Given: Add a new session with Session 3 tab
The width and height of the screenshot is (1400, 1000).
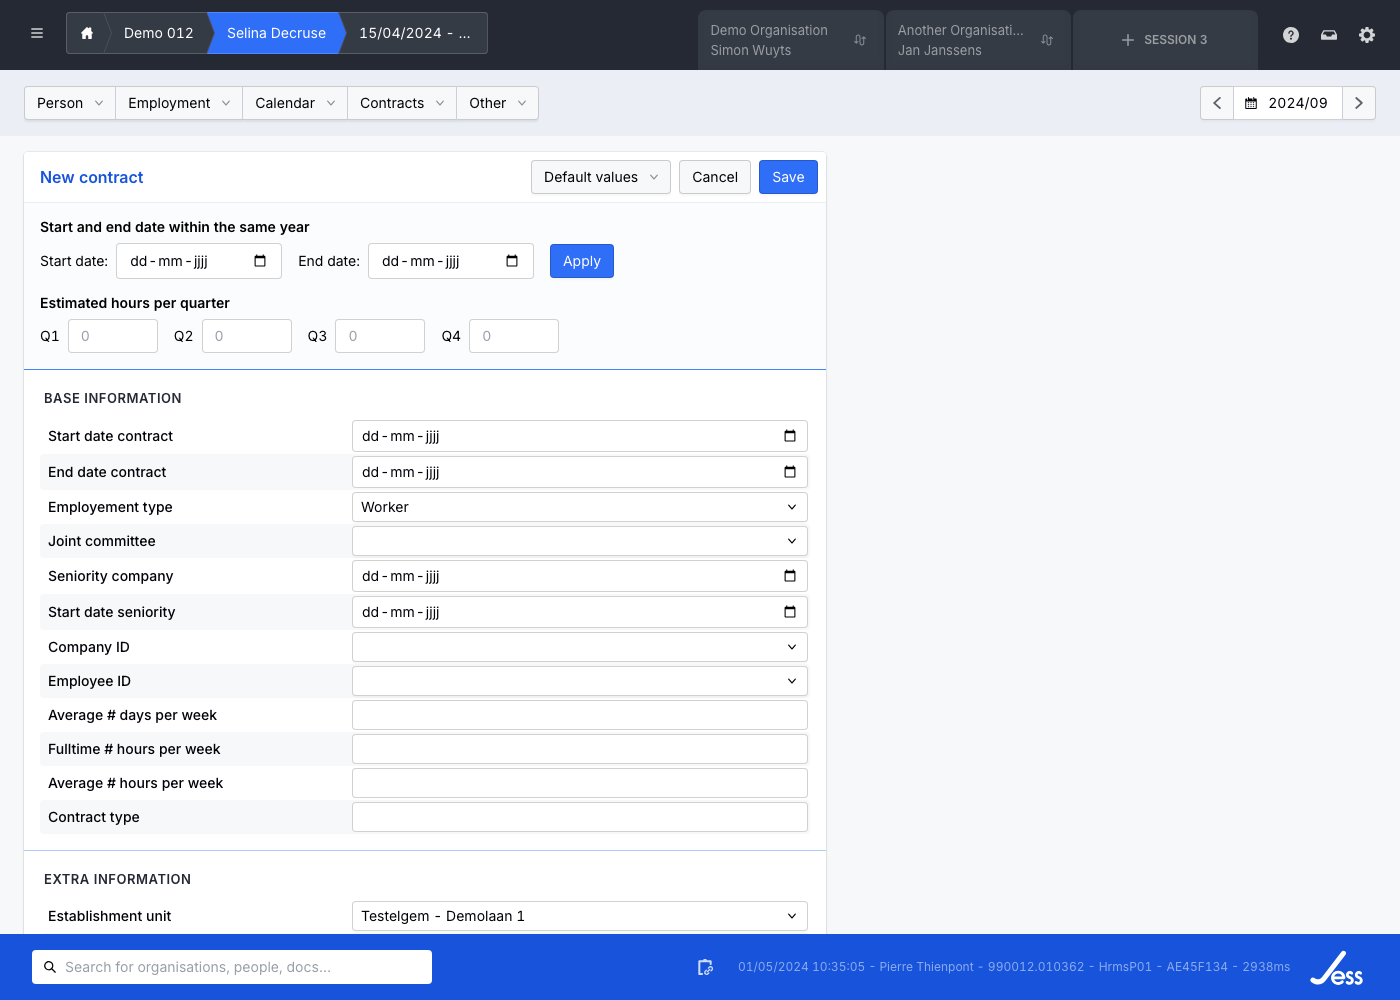Looking at the screenshot, I should tap(1164, 40).
